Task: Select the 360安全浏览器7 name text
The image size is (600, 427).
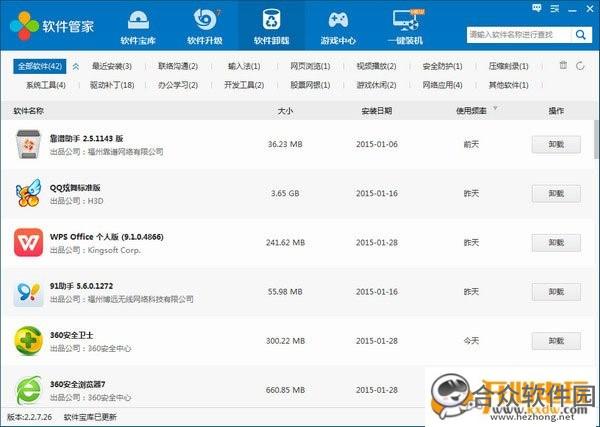Action: point(77,384)
